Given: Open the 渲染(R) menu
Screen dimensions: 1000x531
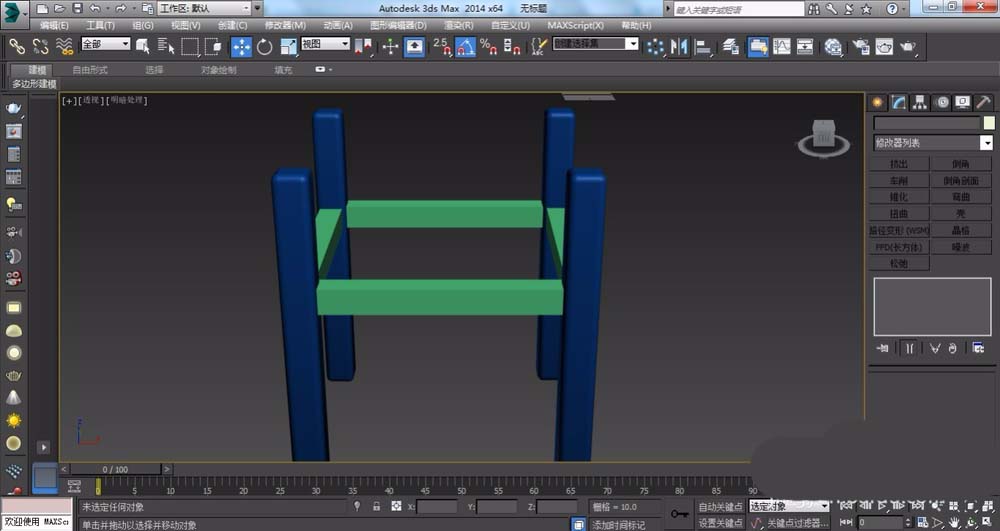Looking at the screenshot, I should (x=458, y=25).
